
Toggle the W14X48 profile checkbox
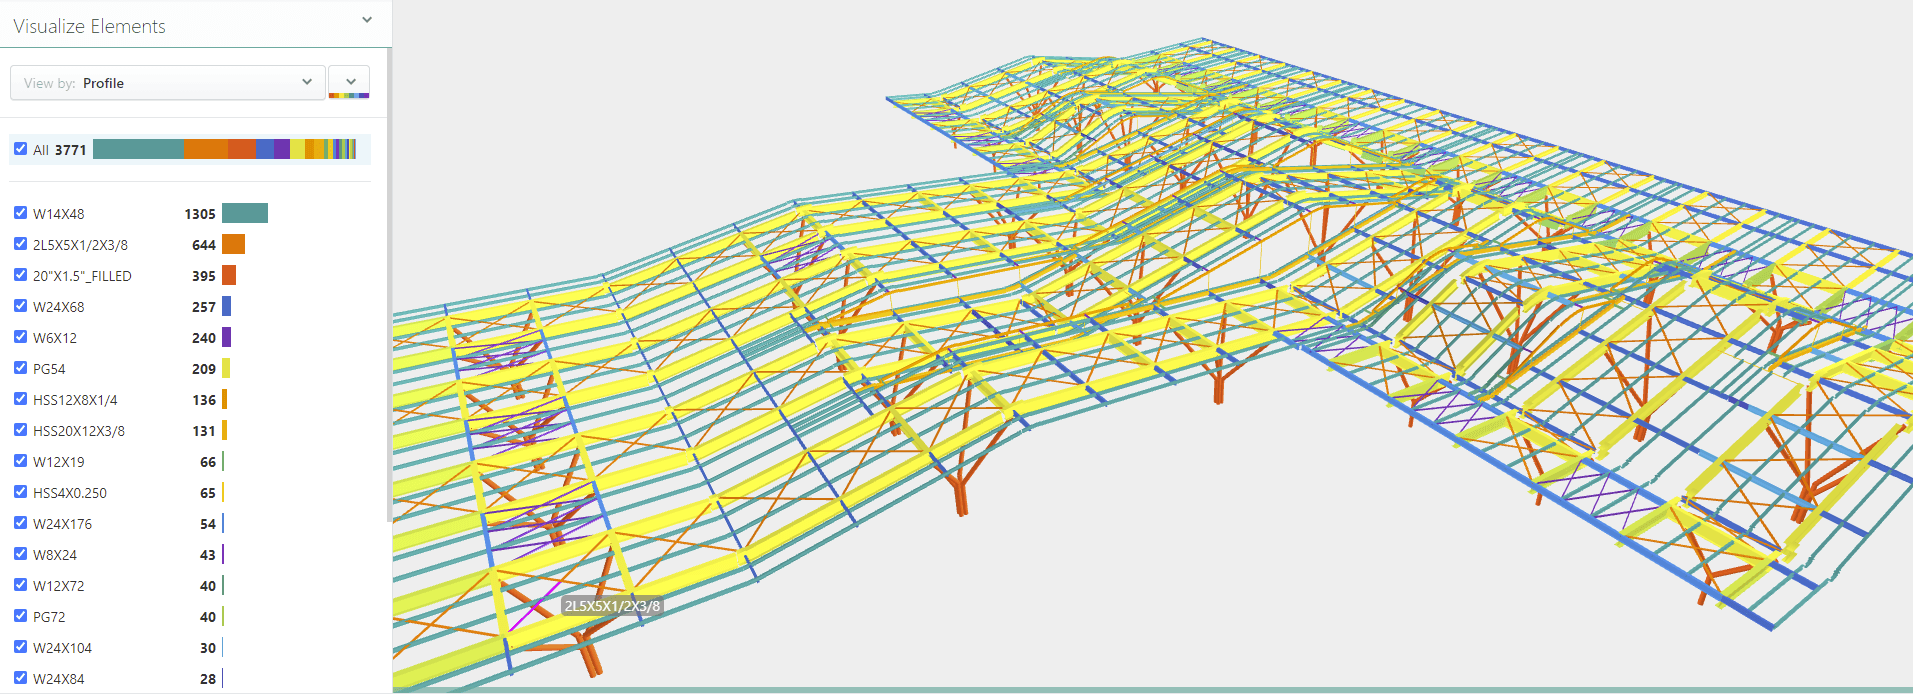point(21,213)
